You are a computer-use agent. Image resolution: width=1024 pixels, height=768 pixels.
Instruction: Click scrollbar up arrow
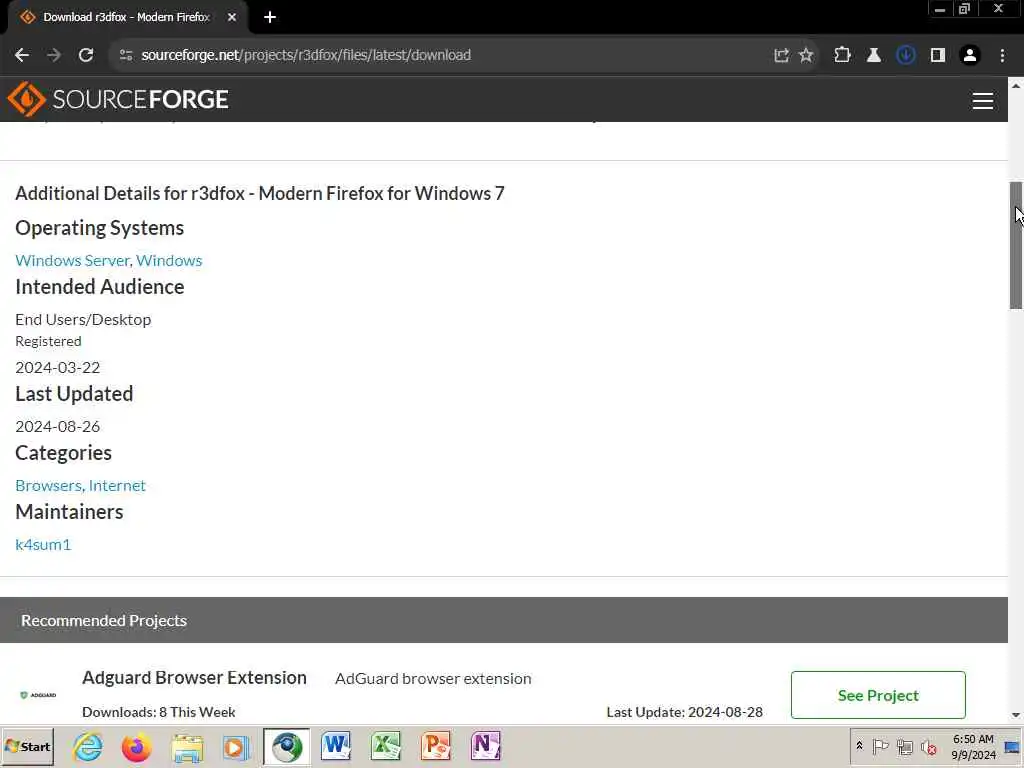1016,86
